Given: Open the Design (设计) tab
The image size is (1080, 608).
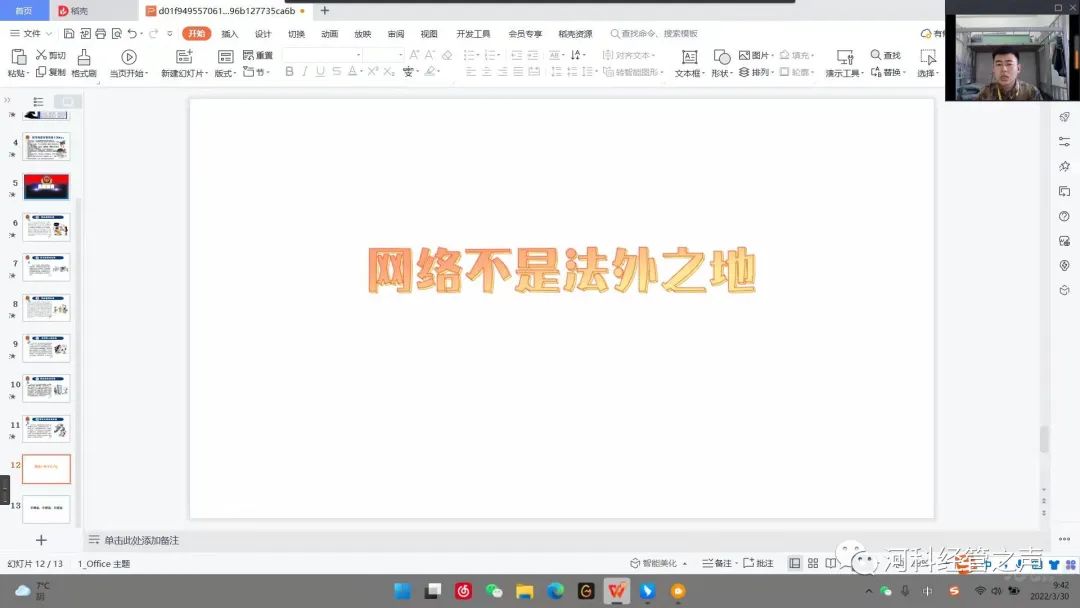Looking at the screenshot, I should click(x=263, y=34).
